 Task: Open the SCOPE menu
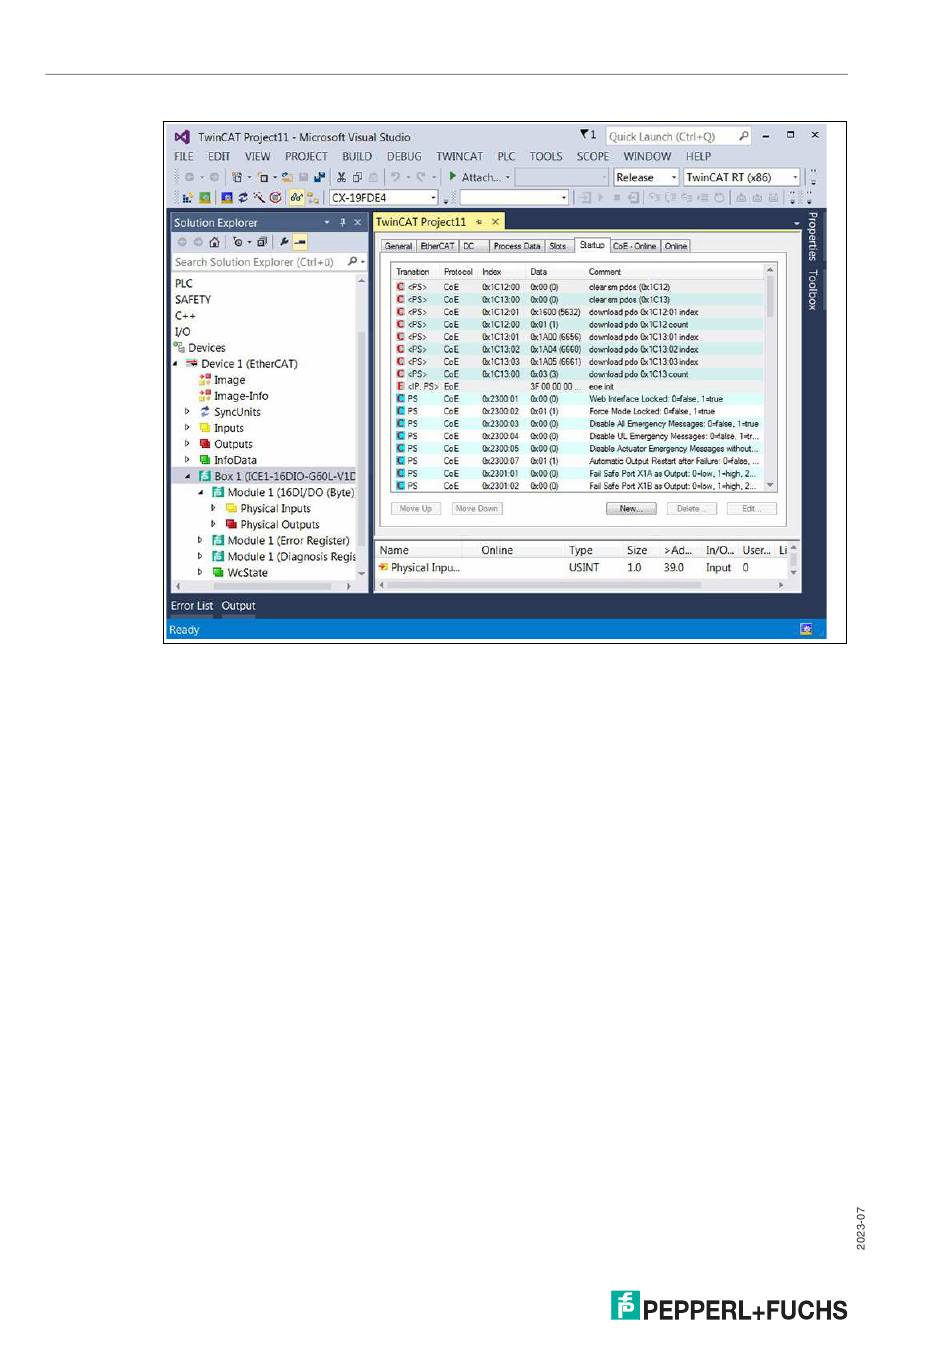click(x=592, y=156)
